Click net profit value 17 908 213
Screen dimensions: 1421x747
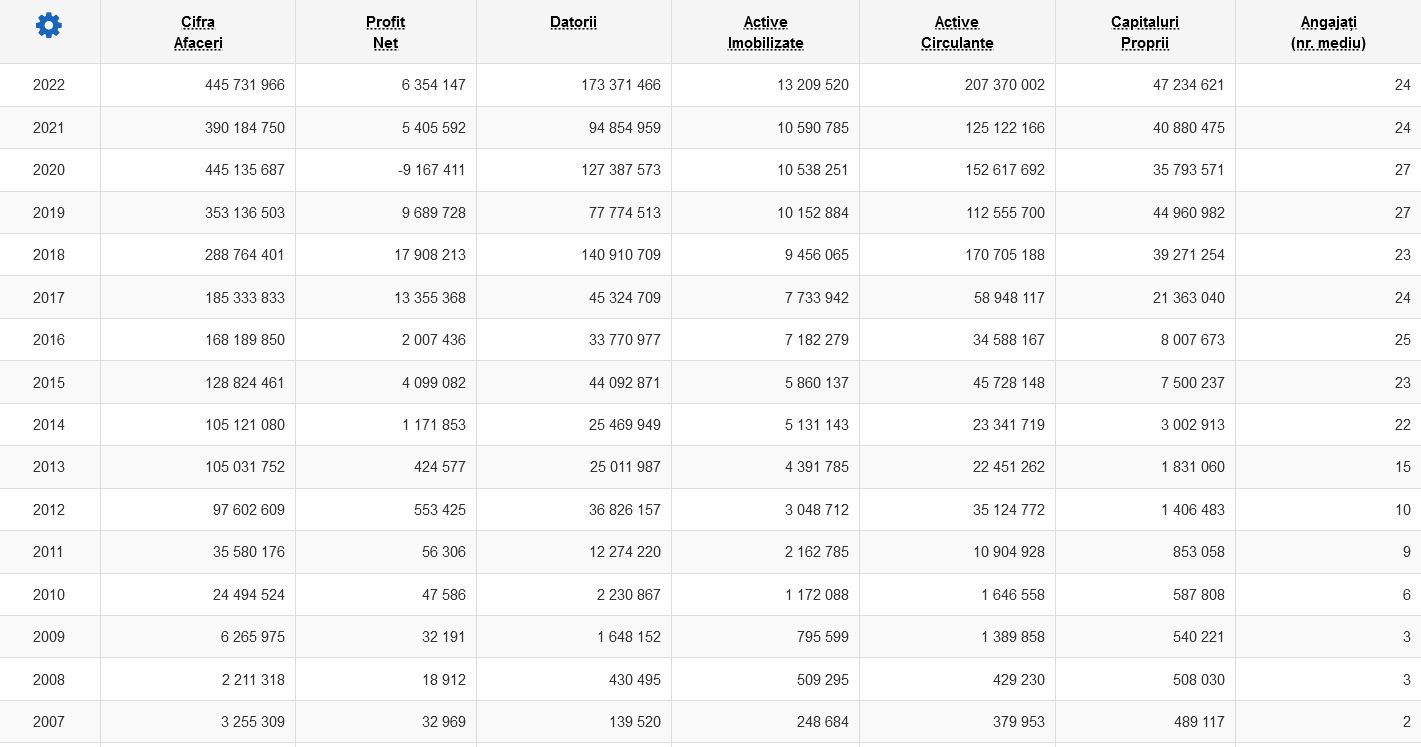click(x=430, y=255)
